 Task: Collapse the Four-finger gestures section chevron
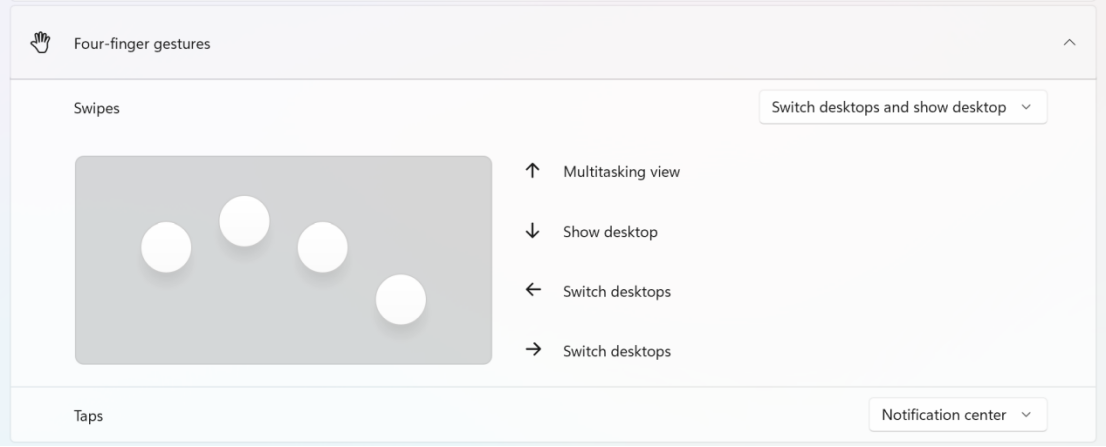[1069, 43]
